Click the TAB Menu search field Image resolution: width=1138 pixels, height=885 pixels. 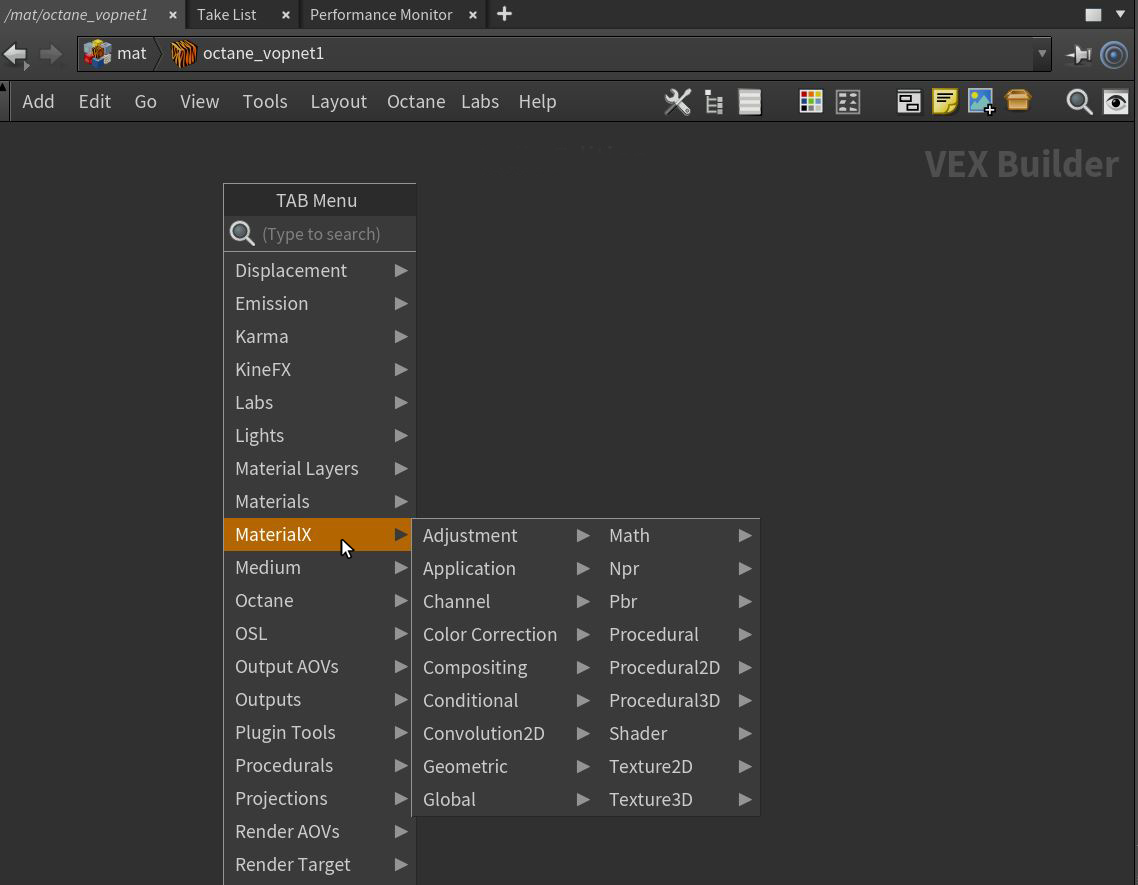332,234
